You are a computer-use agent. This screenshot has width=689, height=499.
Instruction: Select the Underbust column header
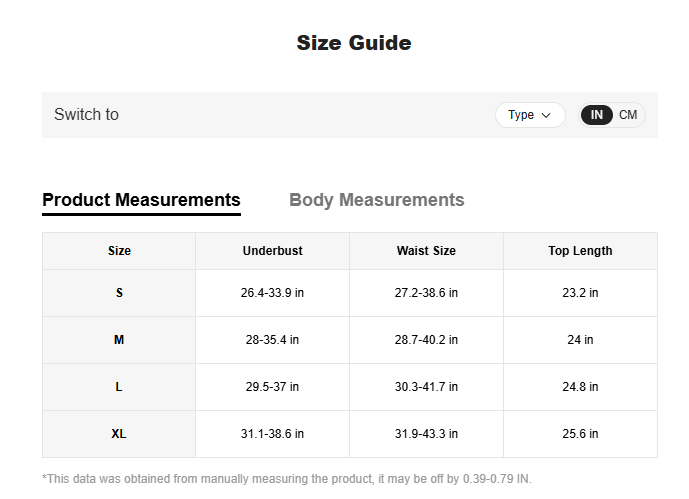(272, 251)
